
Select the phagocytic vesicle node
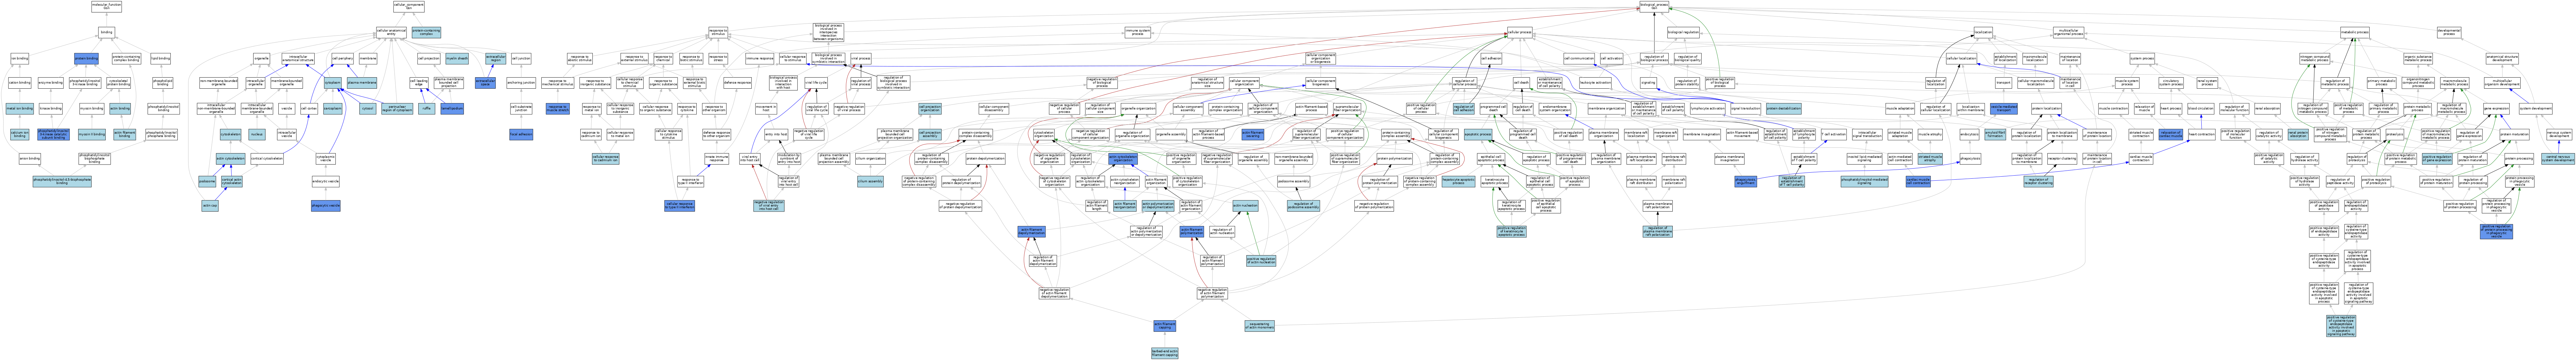pyautogui.click(x=326, y=205)
